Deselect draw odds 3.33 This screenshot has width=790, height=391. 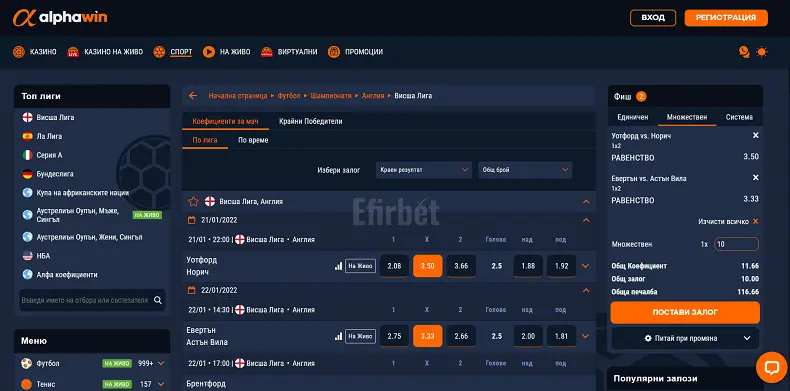pos(428,336)
